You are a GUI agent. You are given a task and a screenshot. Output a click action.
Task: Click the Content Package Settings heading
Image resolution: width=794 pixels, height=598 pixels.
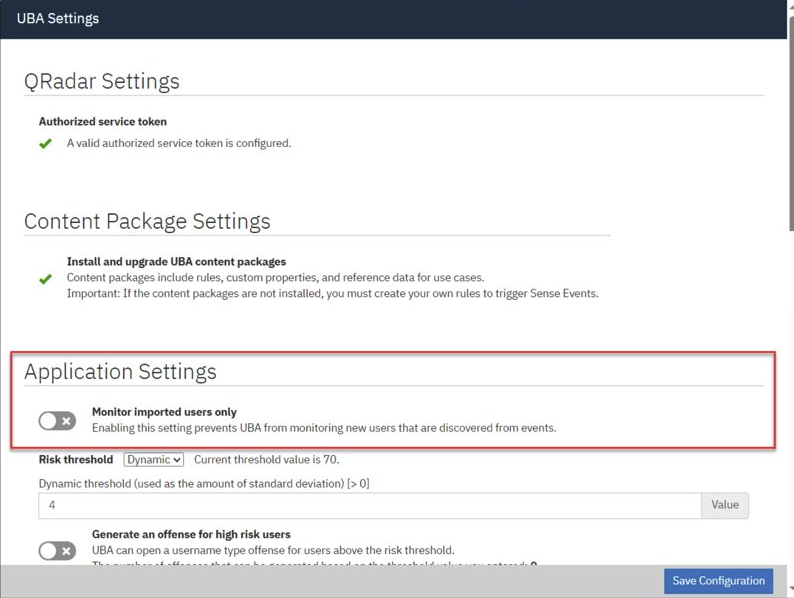(147, 221)
